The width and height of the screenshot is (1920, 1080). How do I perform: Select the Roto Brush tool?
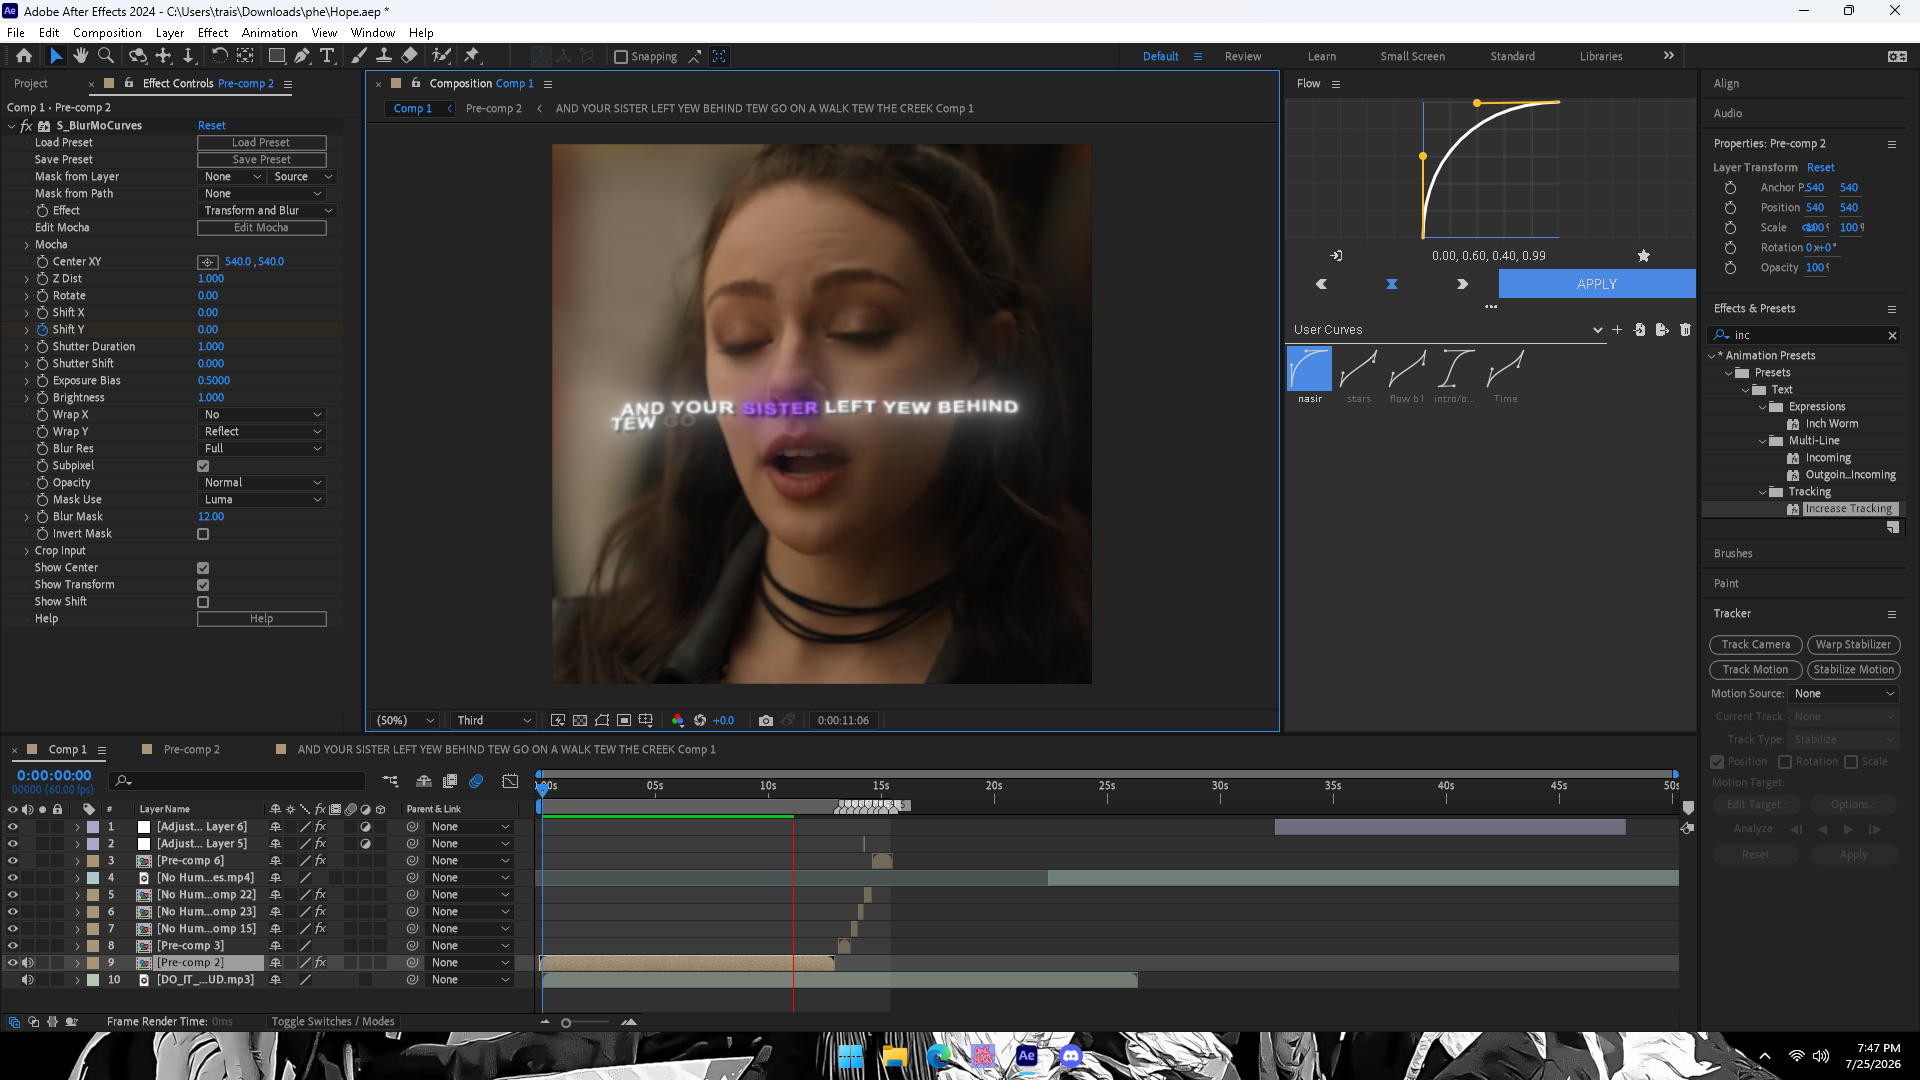click(441, 56)
